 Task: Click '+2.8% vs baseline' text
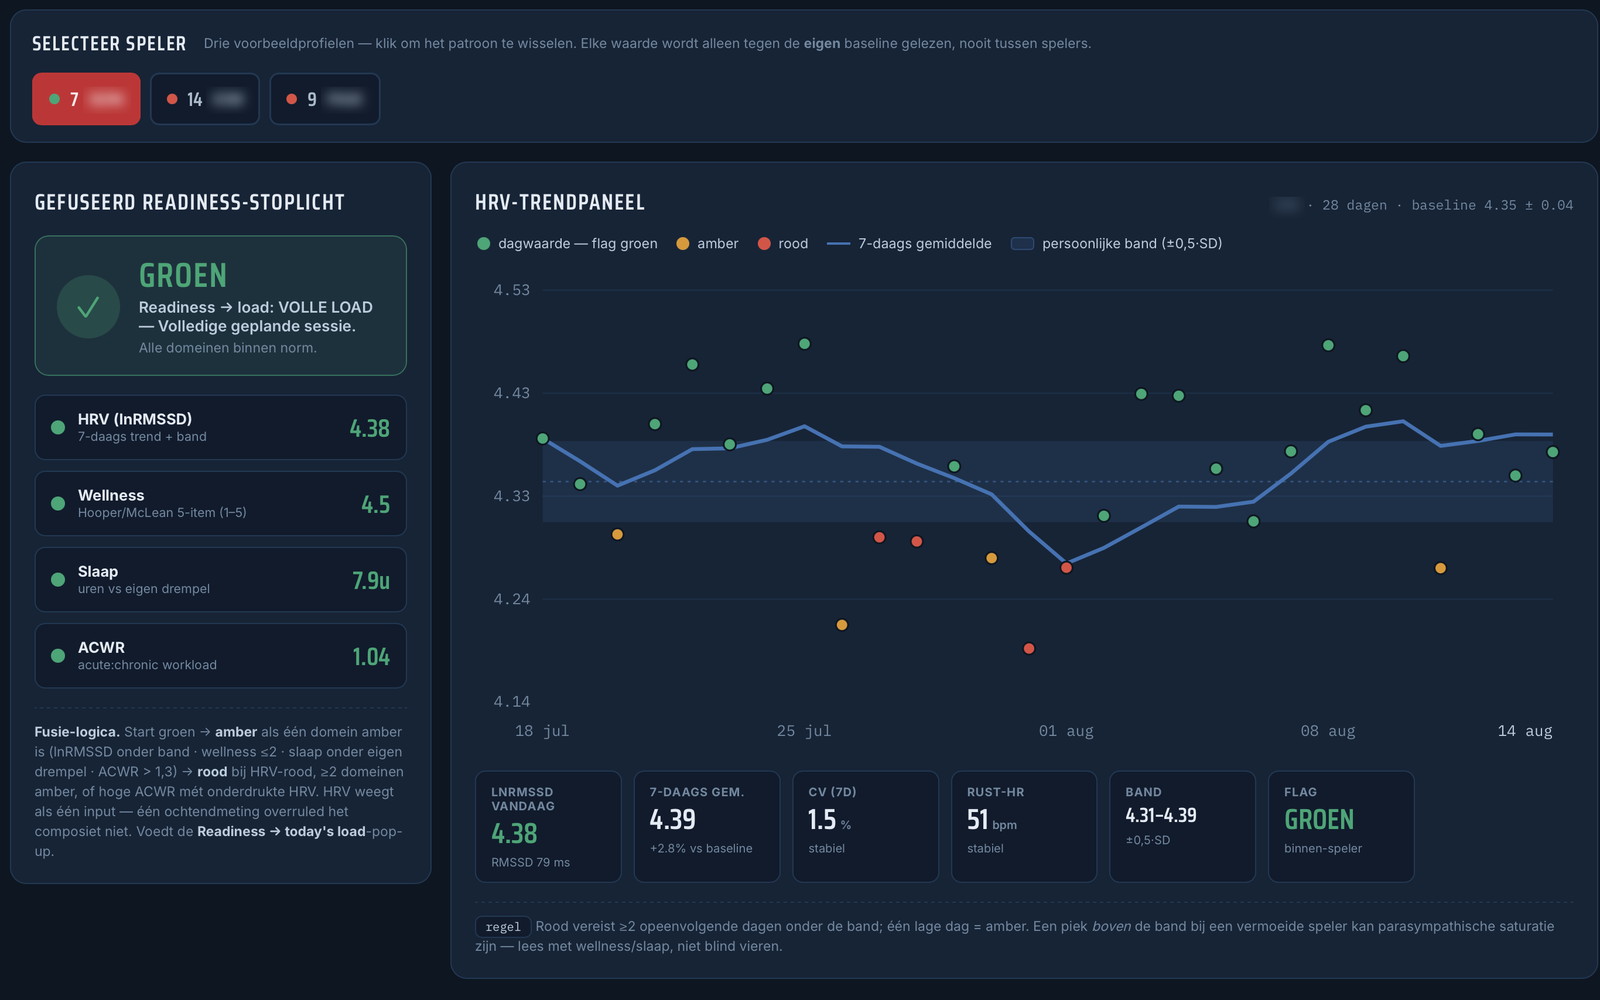(x=701, y=848)
